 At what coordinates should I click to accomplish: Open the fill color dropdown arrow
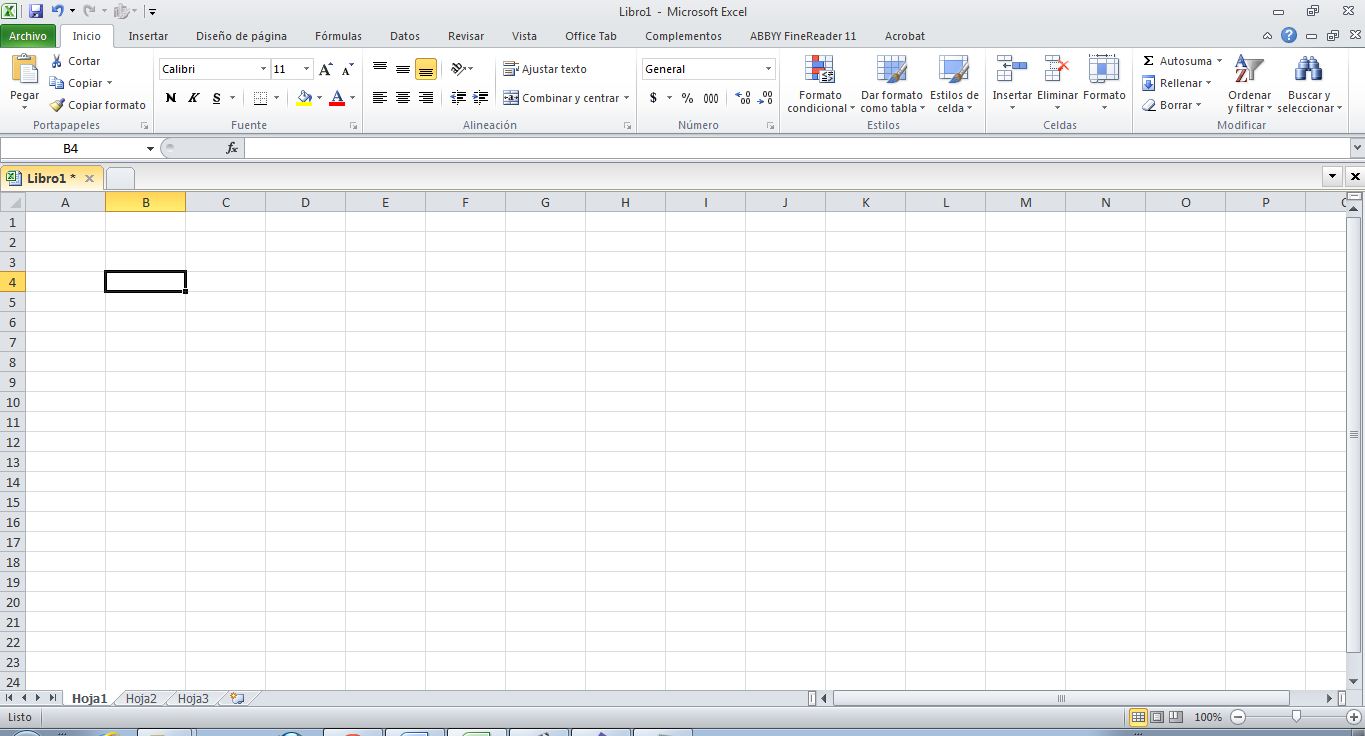(318, 99)
